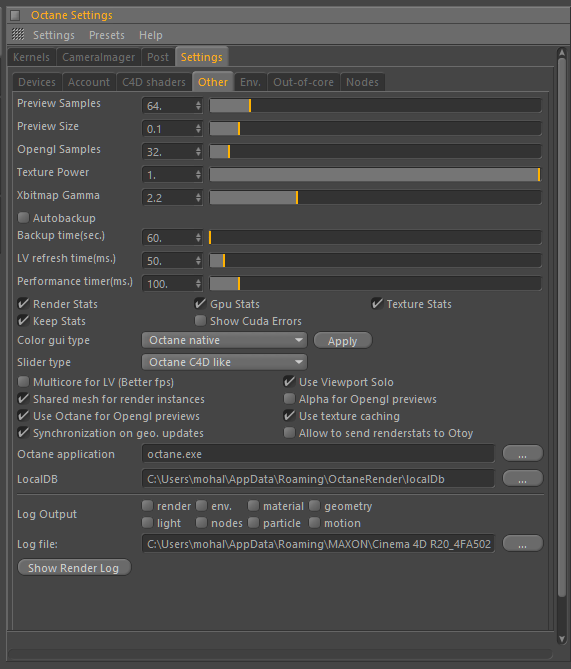Switch to the Post tab
The height and width of the screenshot is (669, 571).
pos(158,57)
